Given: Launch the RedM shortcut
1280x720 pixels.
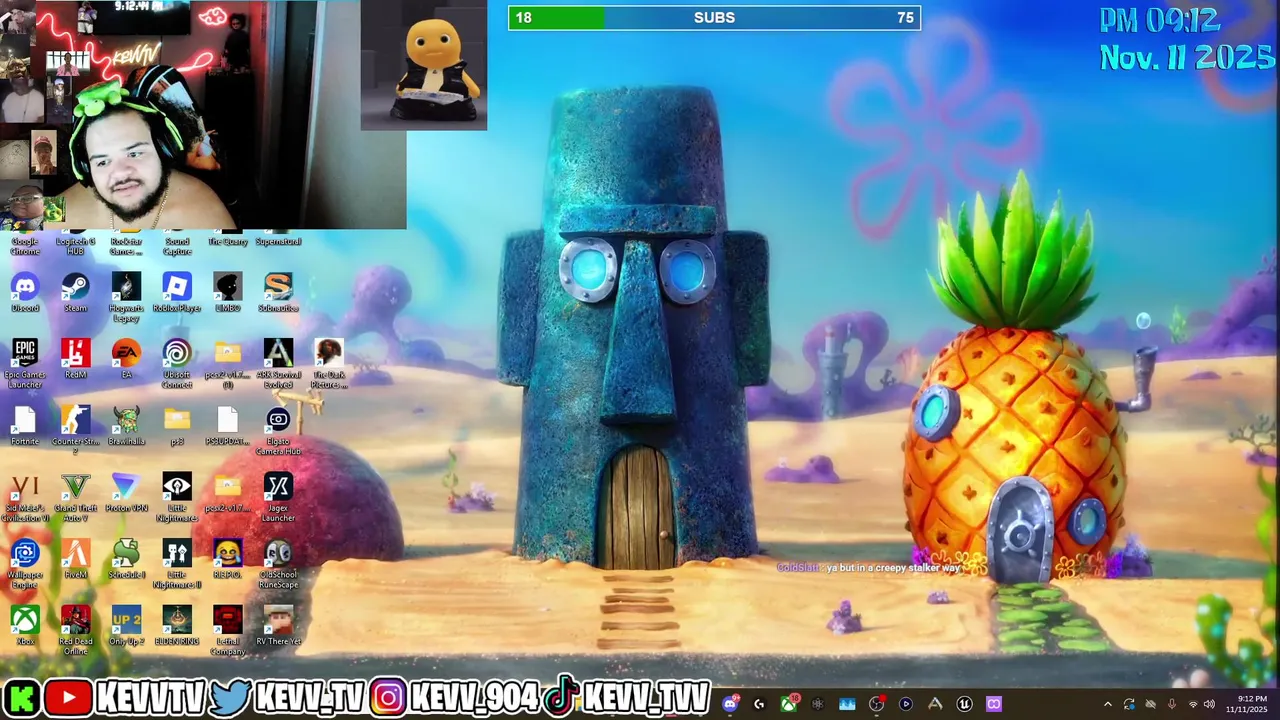Looking at the screenshot, I should pos(76,358).
